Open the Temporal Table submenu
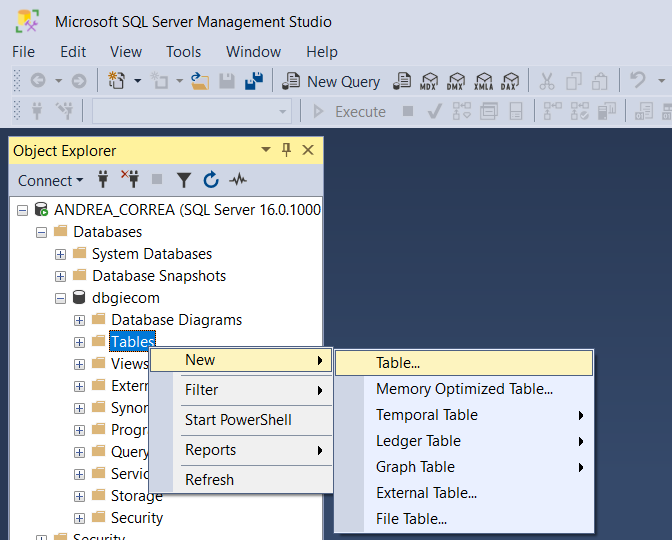The width and height of the screenshot is (672, 540). [464, 415]
